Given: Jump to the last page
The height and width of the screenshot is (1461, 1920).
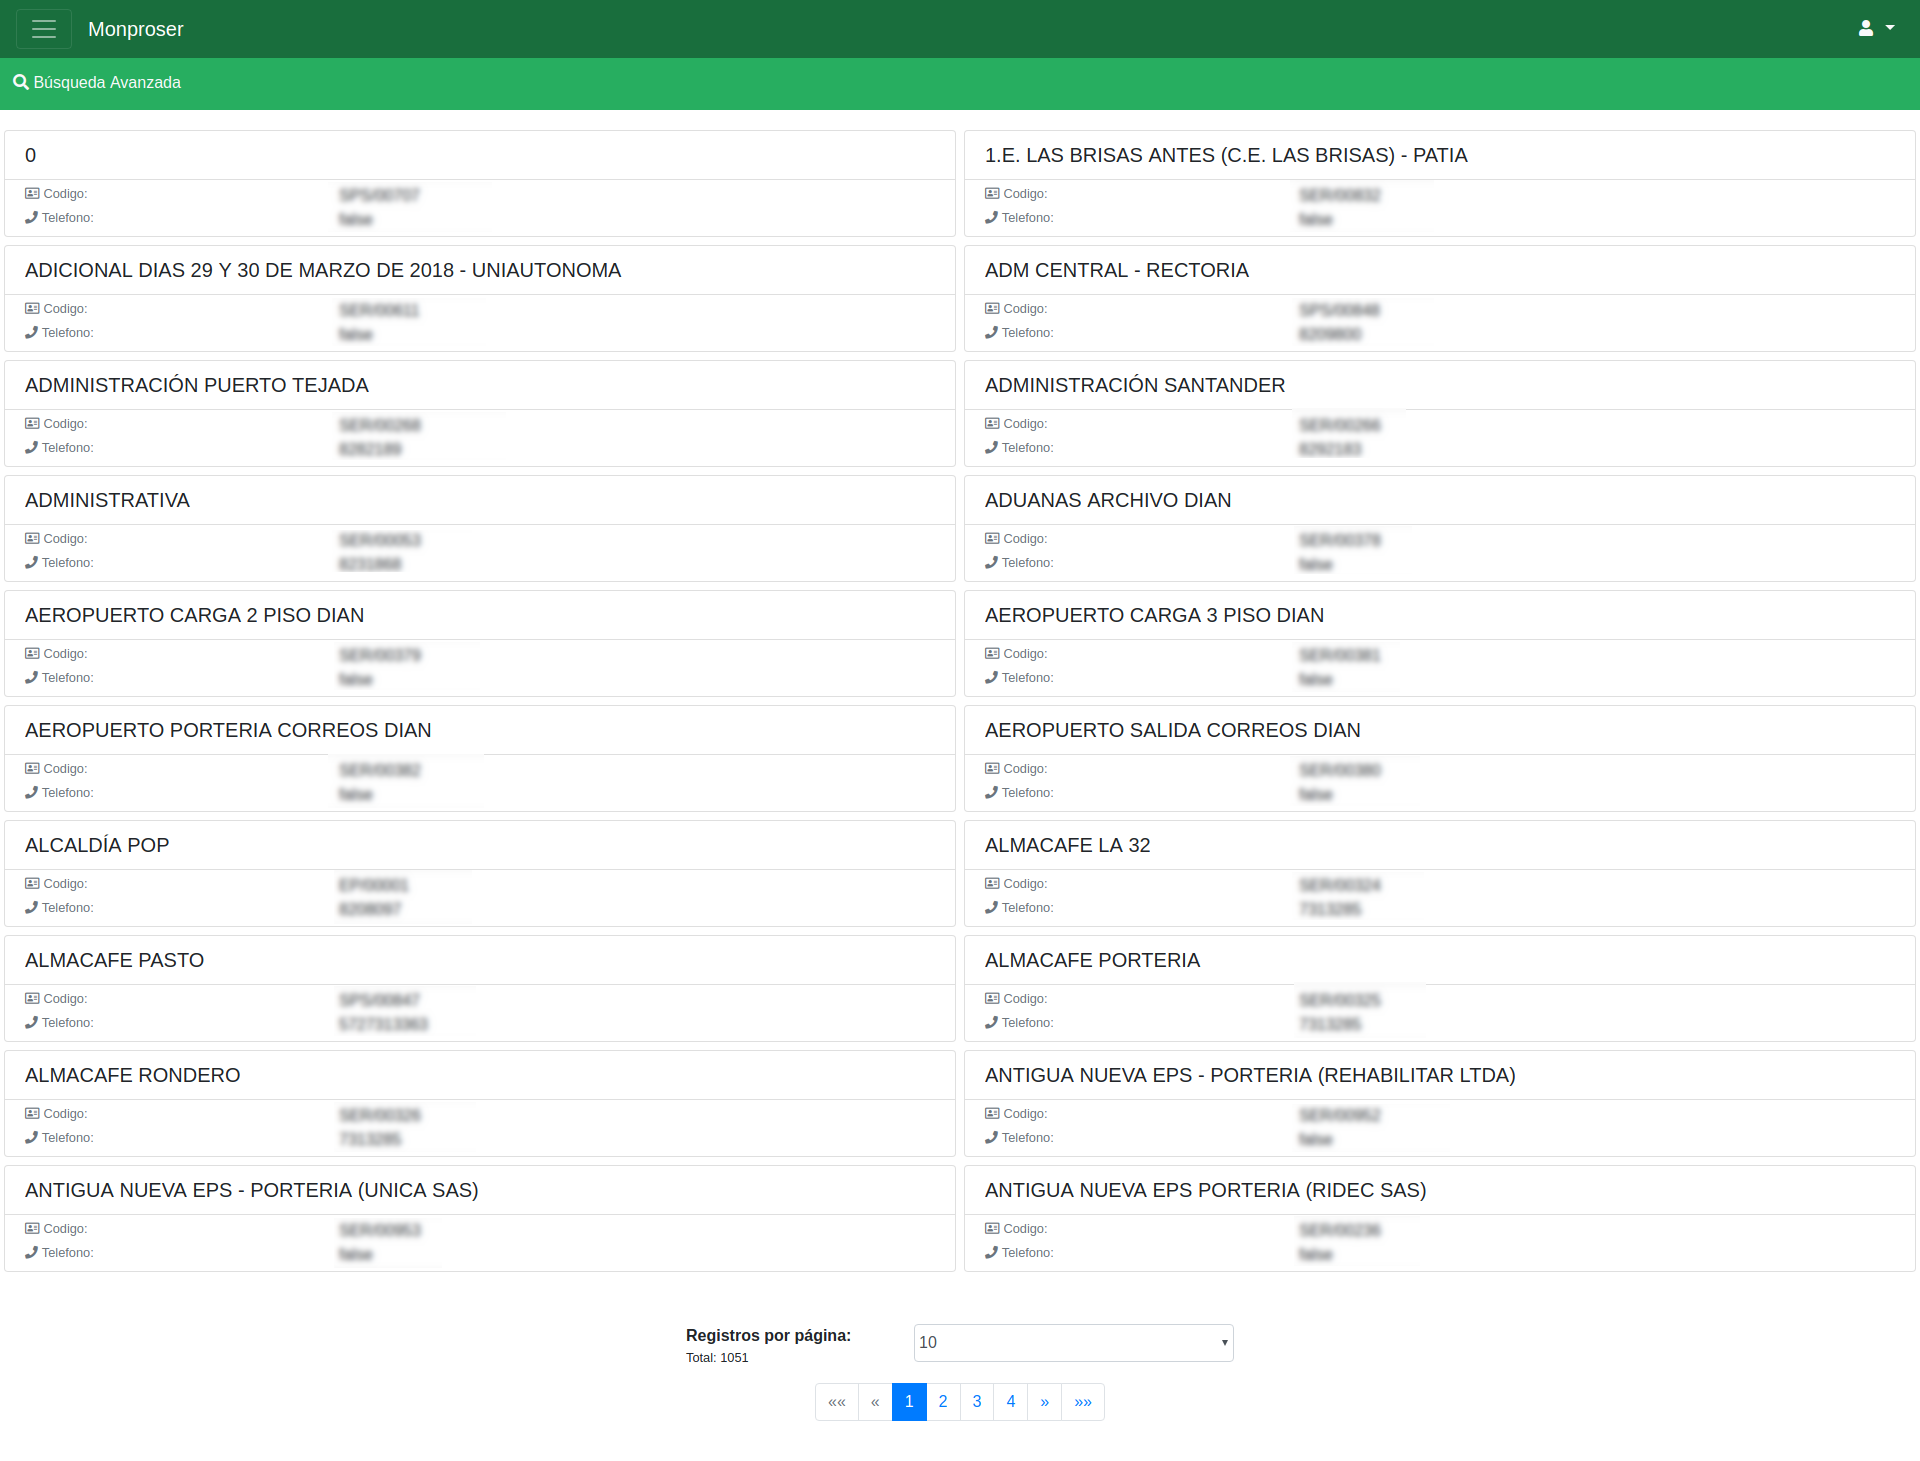Looking at the screenshot, I should coord(1083,1402).
